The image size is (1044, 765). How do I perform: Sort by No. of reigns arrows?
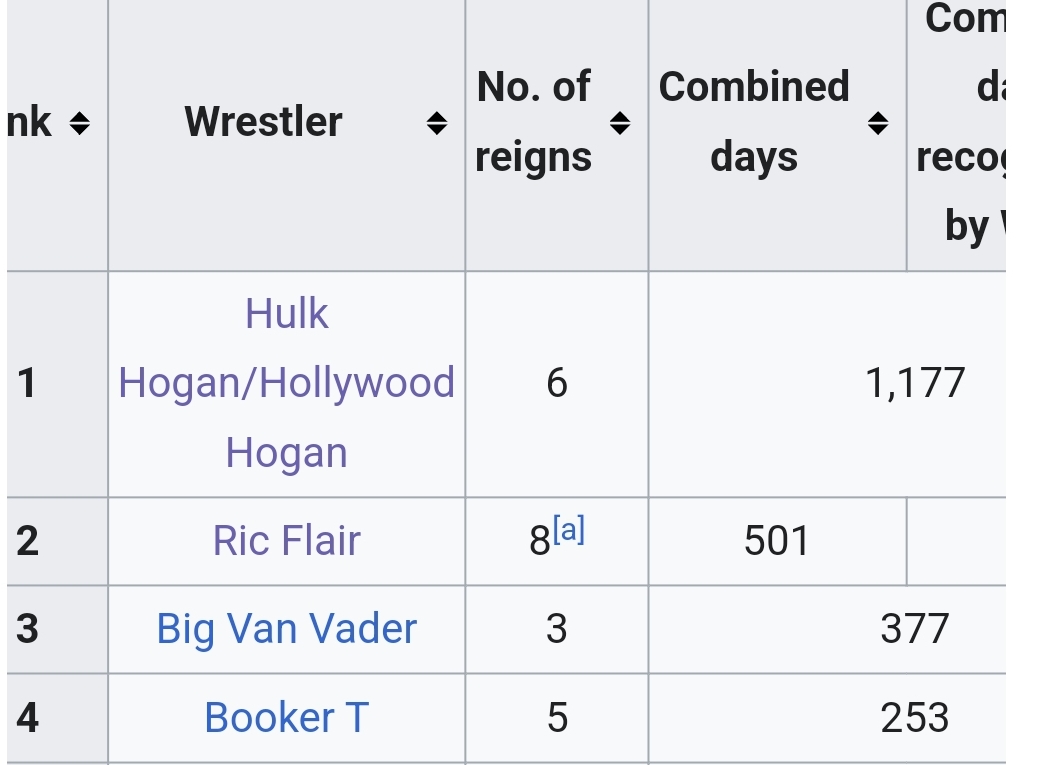pos(620,123)
